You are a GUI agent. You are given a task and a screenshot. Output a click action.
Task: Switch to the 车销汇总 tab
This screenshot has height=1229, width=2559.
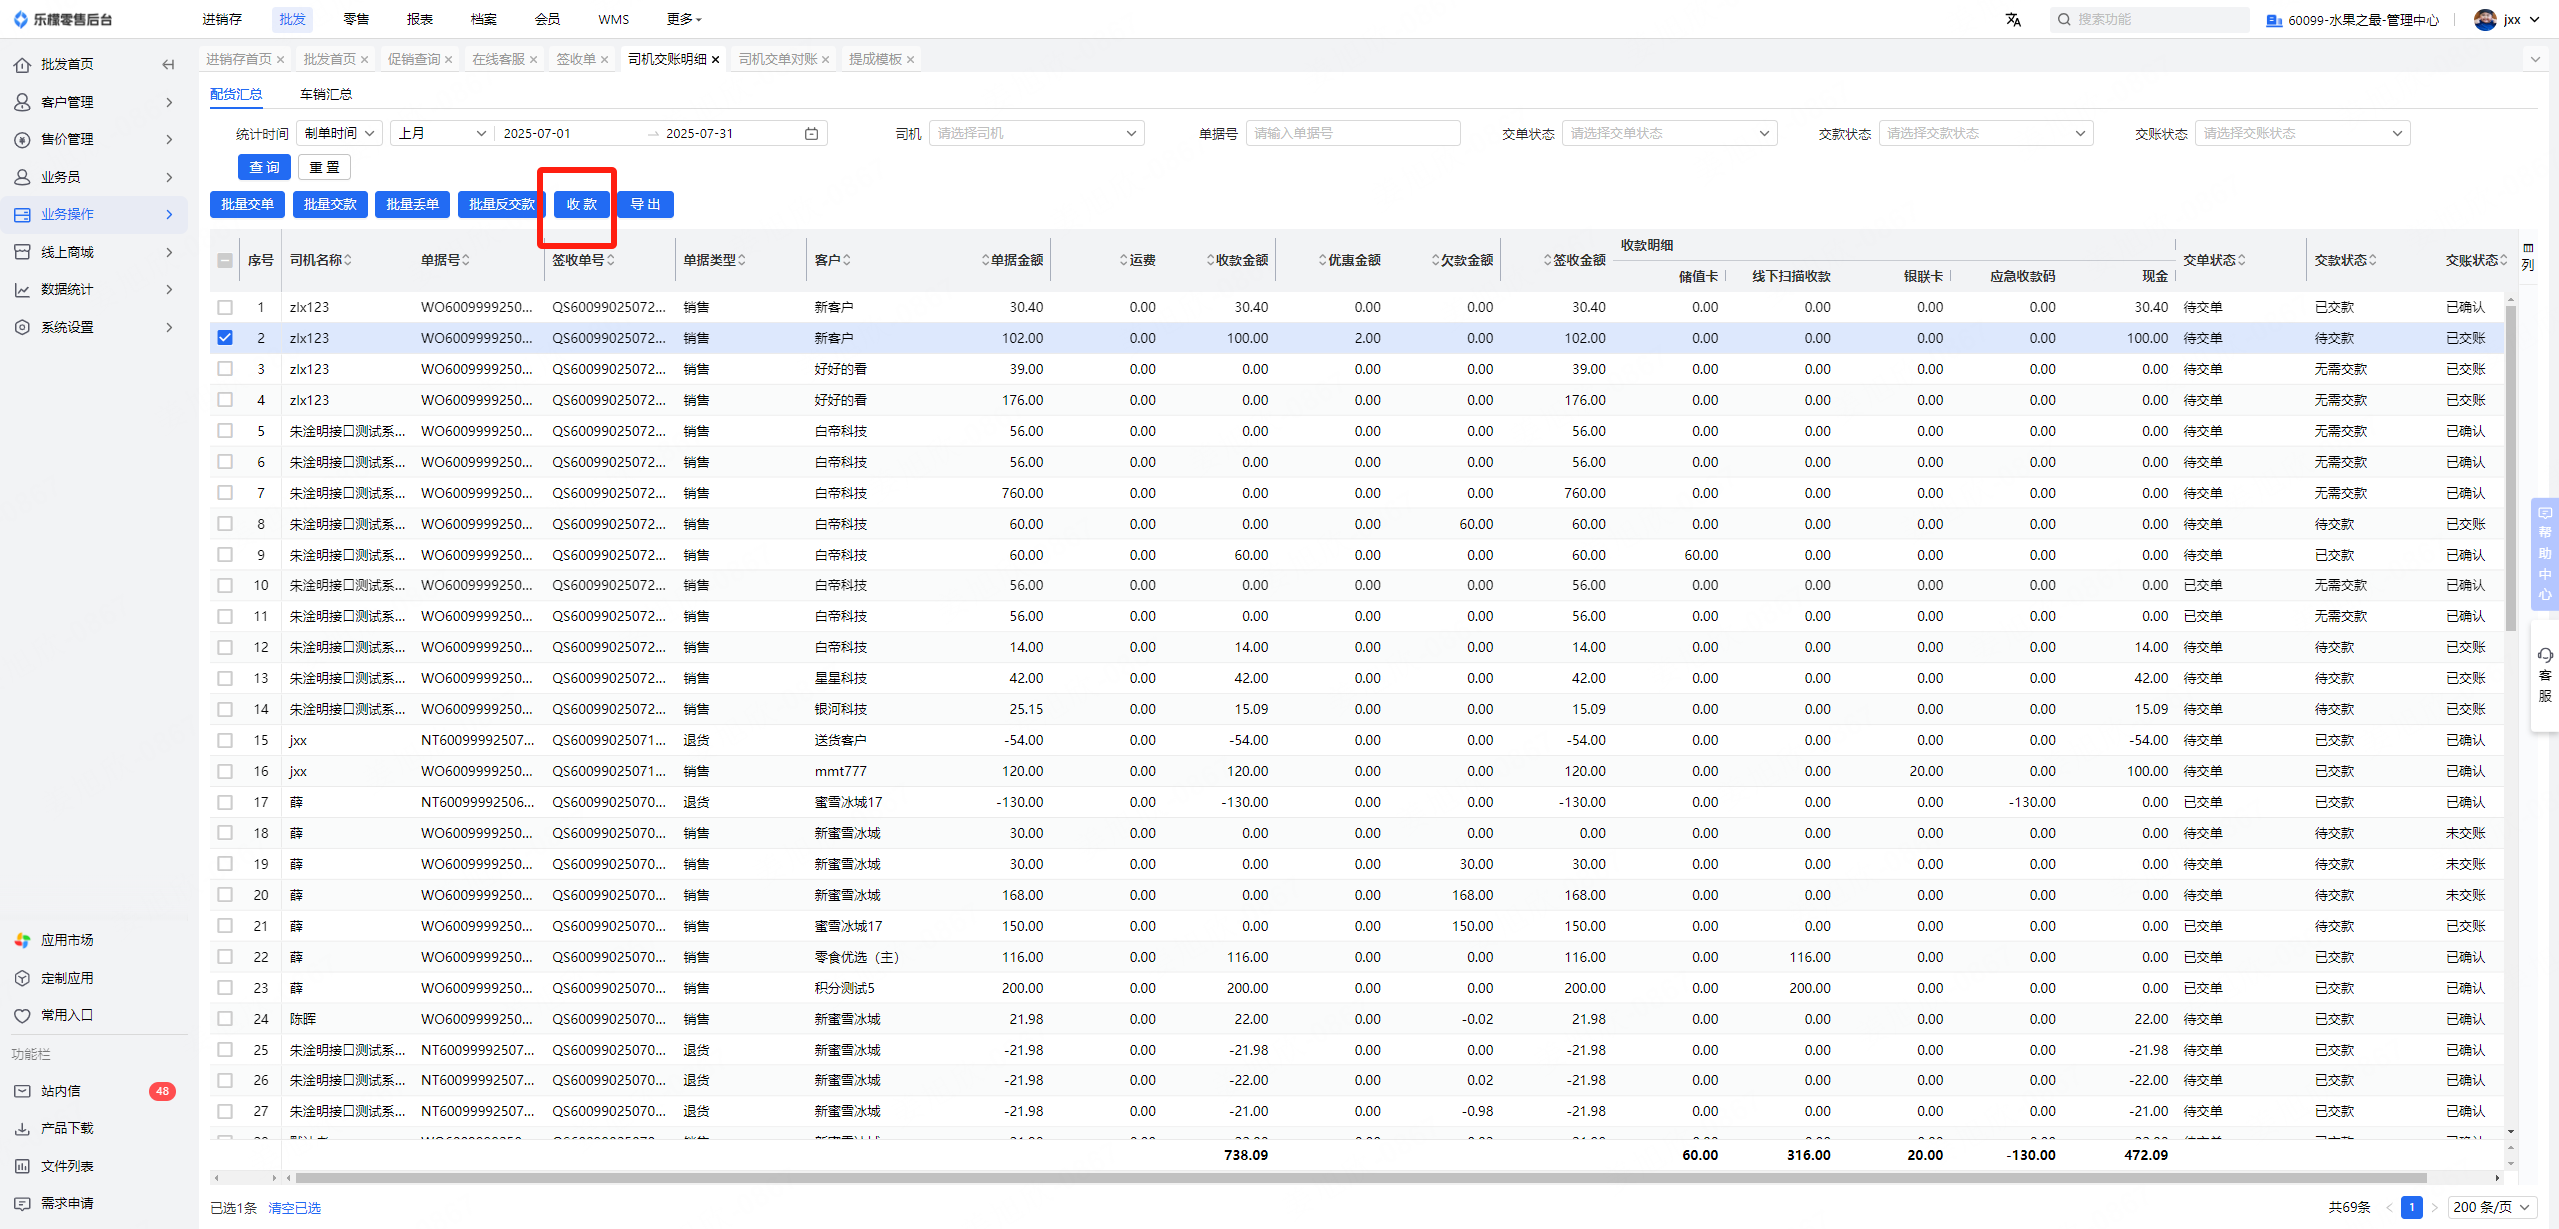tap(326, 94)
